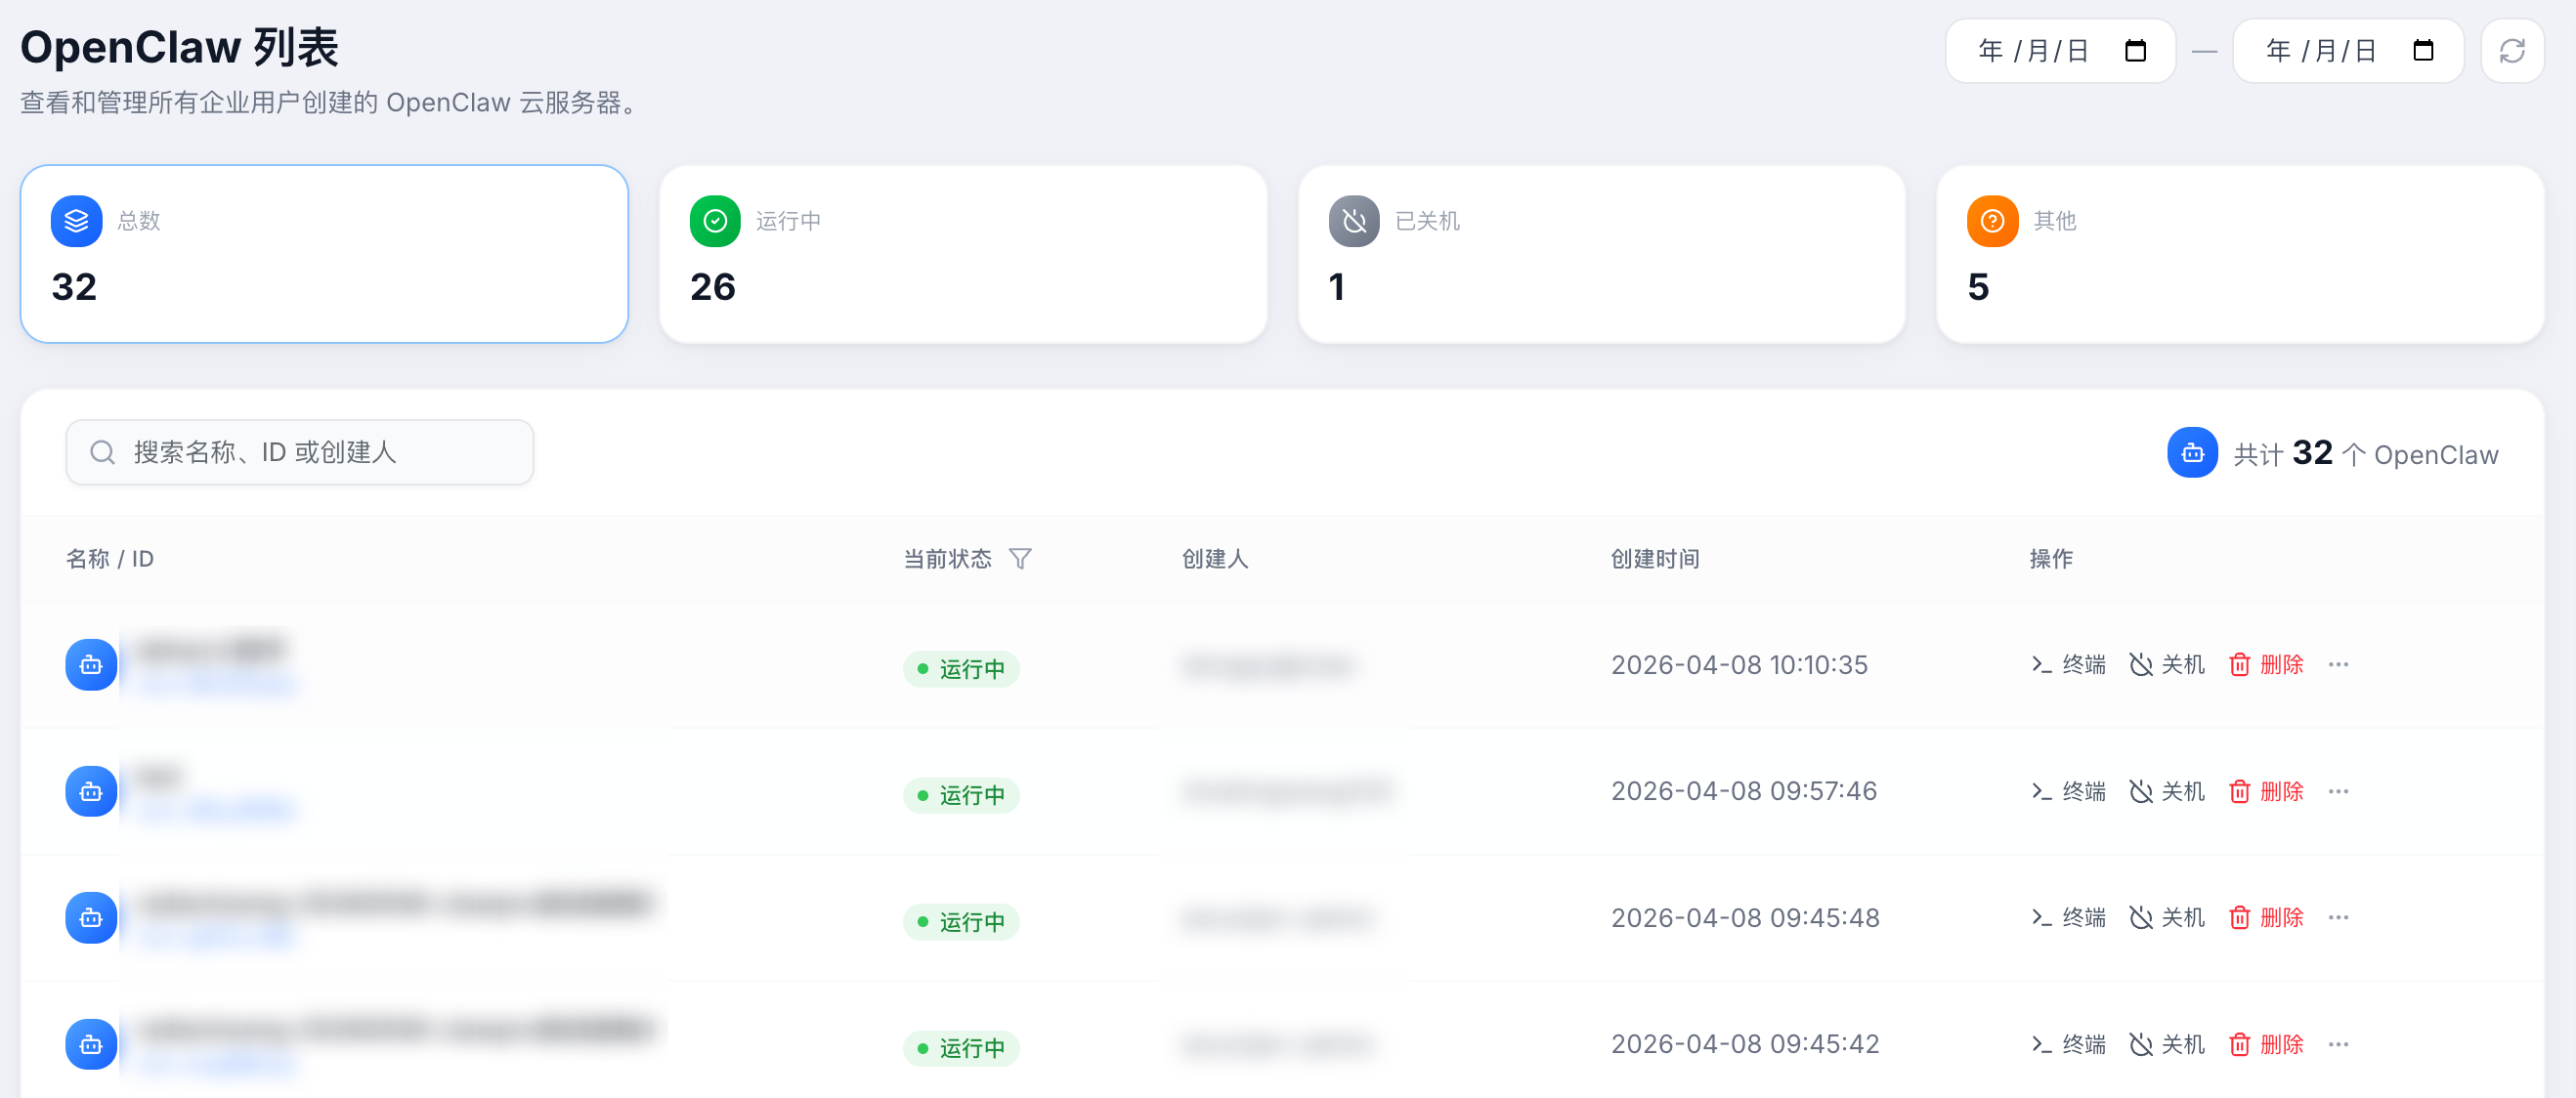Open the end date calendar picker
2576x1098 pixels.
point(2422,51)
